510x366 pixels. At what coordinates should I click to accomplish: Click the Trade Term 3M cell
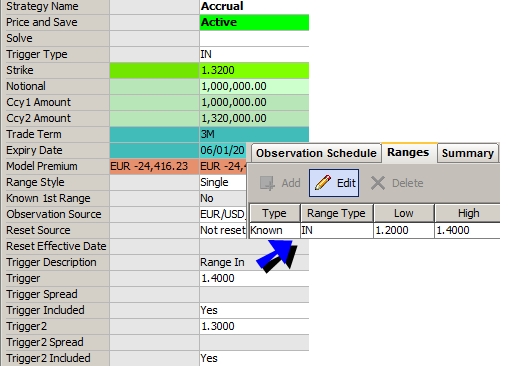(x=254, y=134)
